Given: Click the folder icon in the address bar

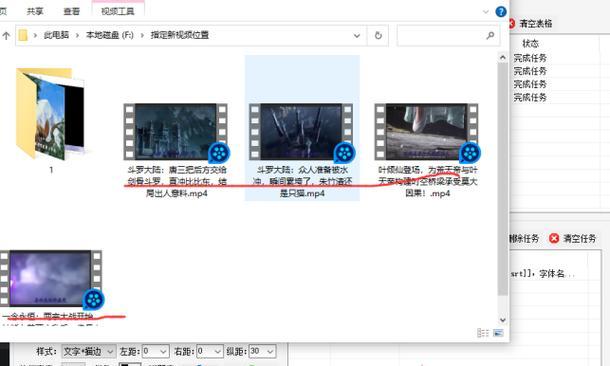Looking at the screenshot, I should coord(23,35).
